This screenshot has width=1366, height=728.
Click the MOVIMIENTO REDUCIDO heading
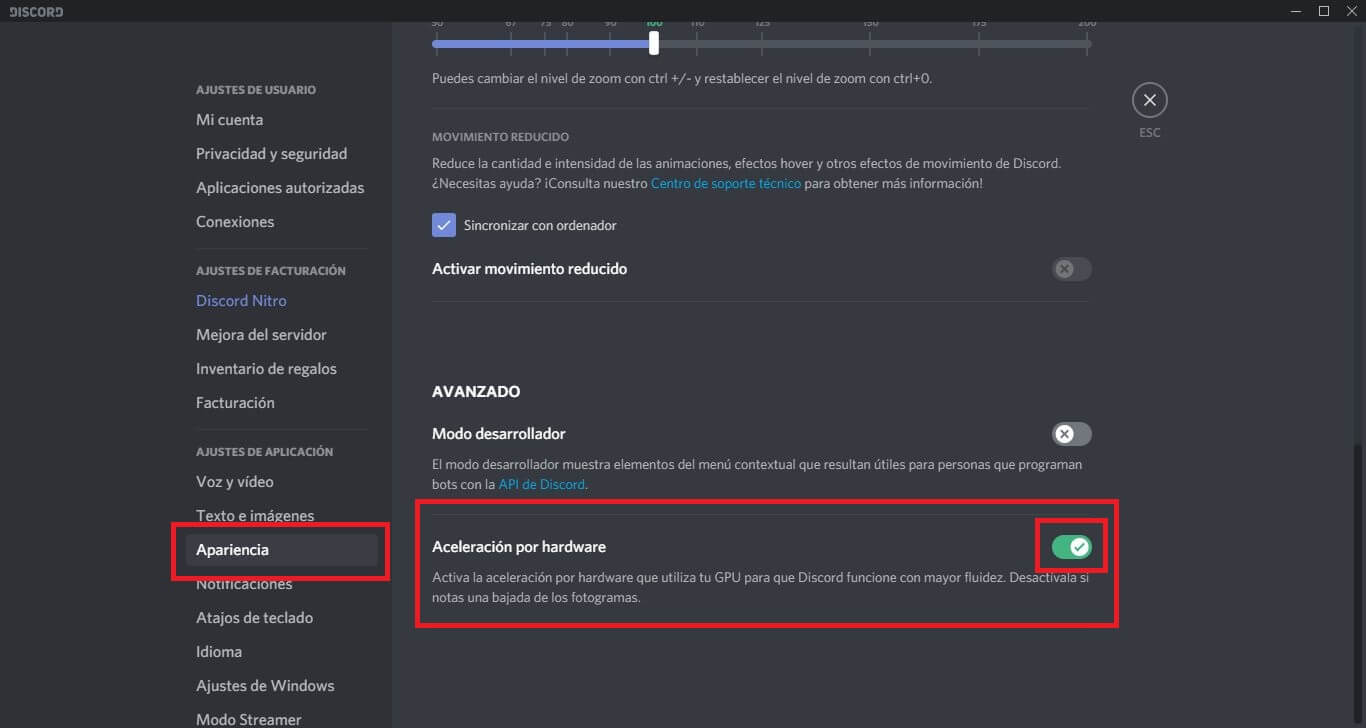500,137
